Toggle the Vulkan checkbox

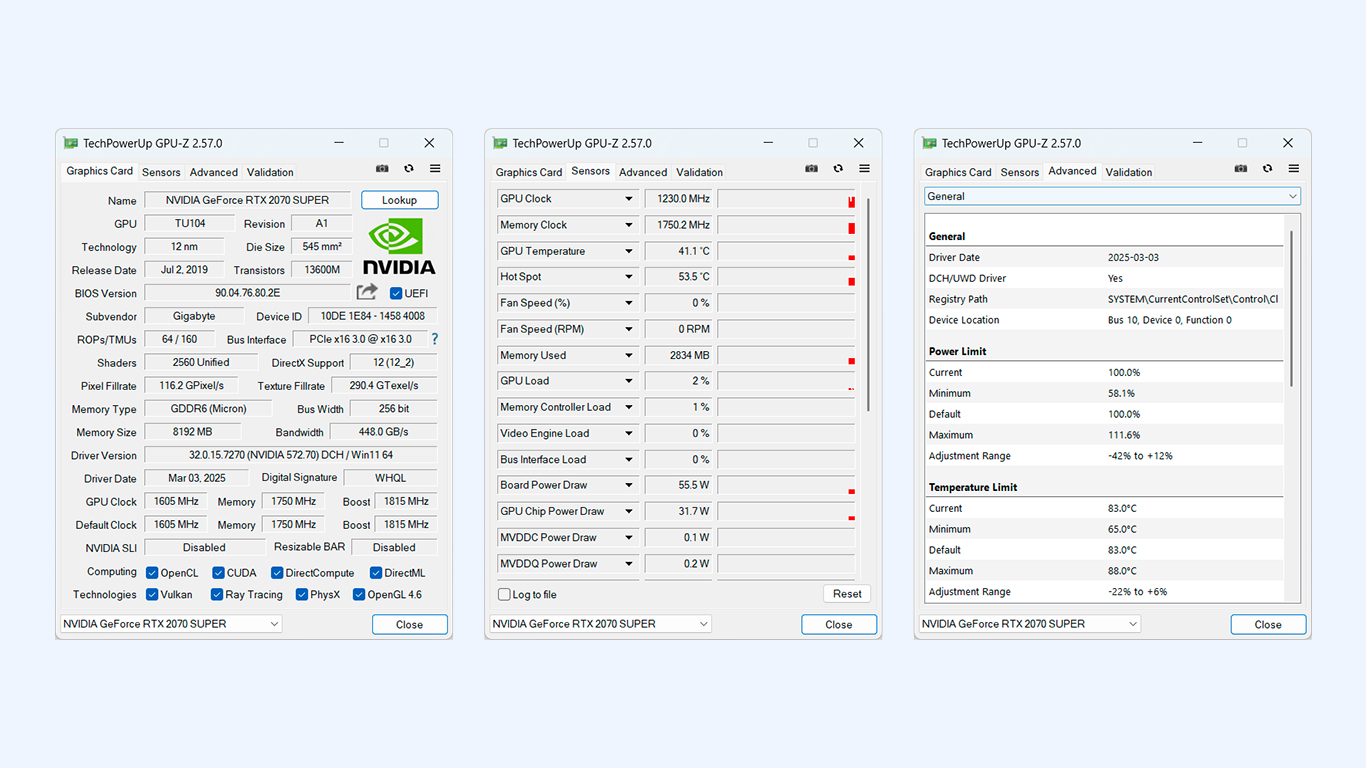[x=152, y=594]
